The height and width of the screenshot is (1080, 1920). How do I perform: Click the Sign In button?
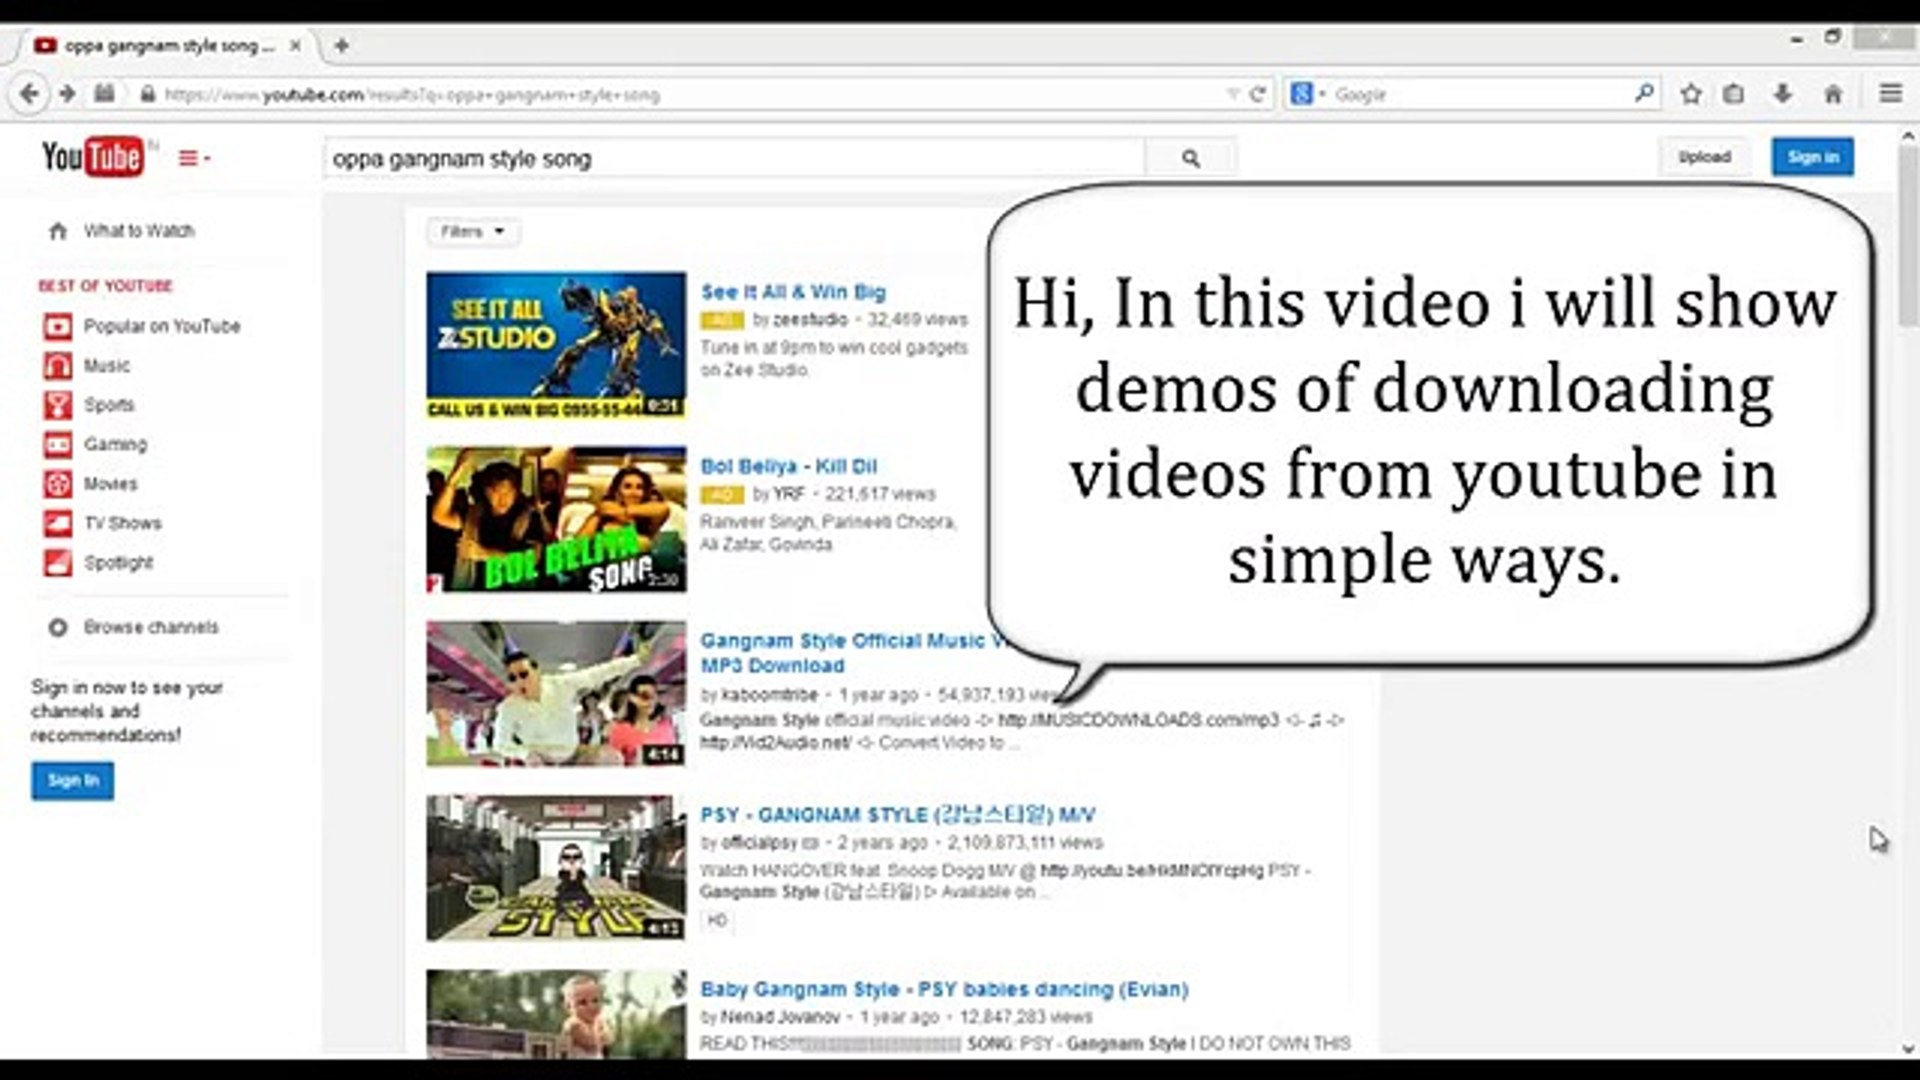72,780
